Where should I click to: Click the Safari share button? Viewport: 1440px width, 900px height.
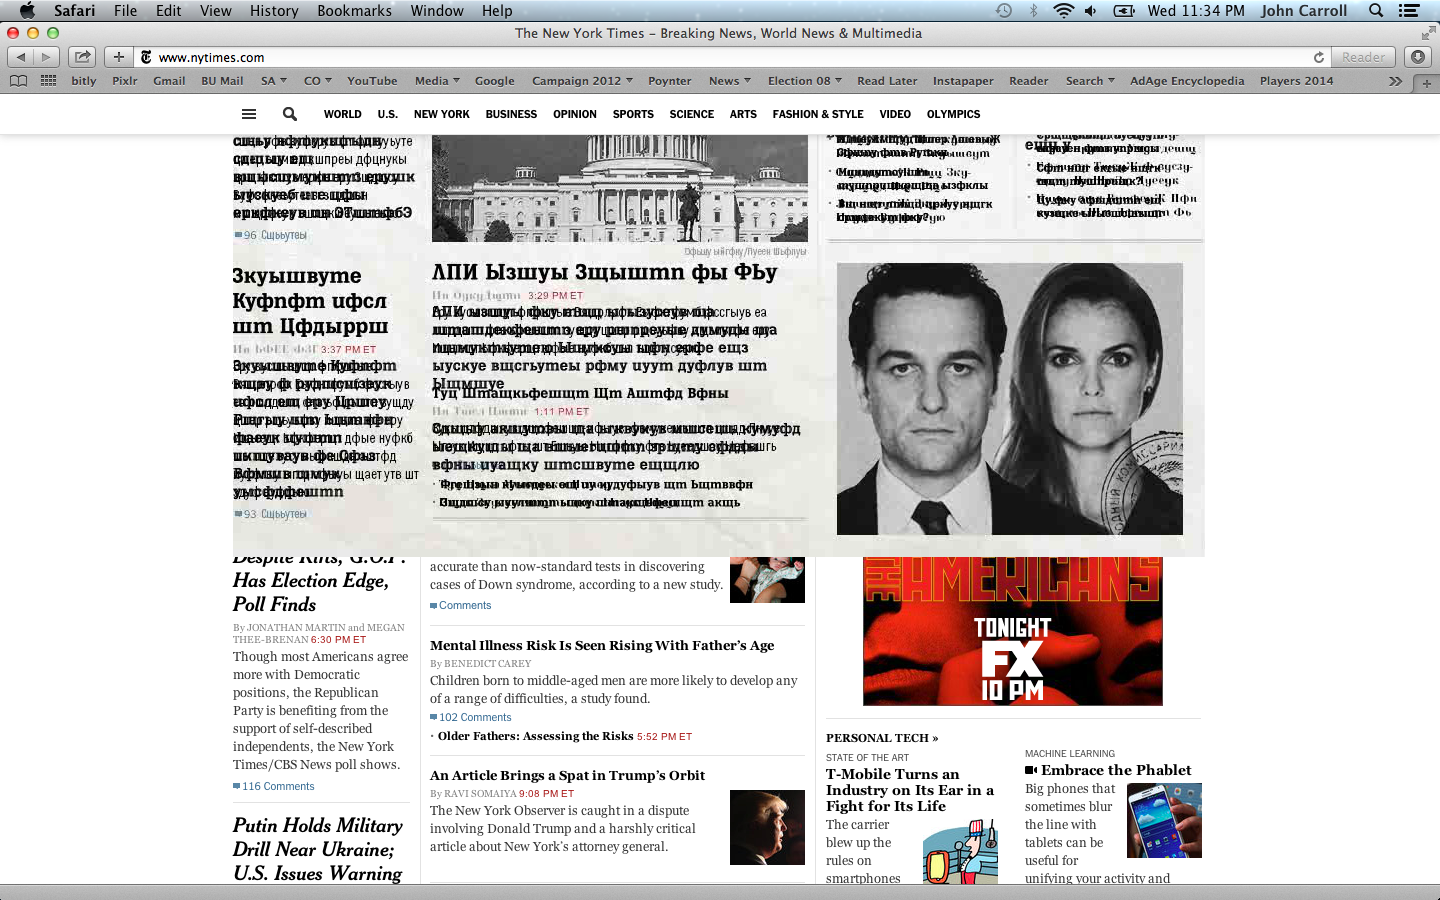83,57
